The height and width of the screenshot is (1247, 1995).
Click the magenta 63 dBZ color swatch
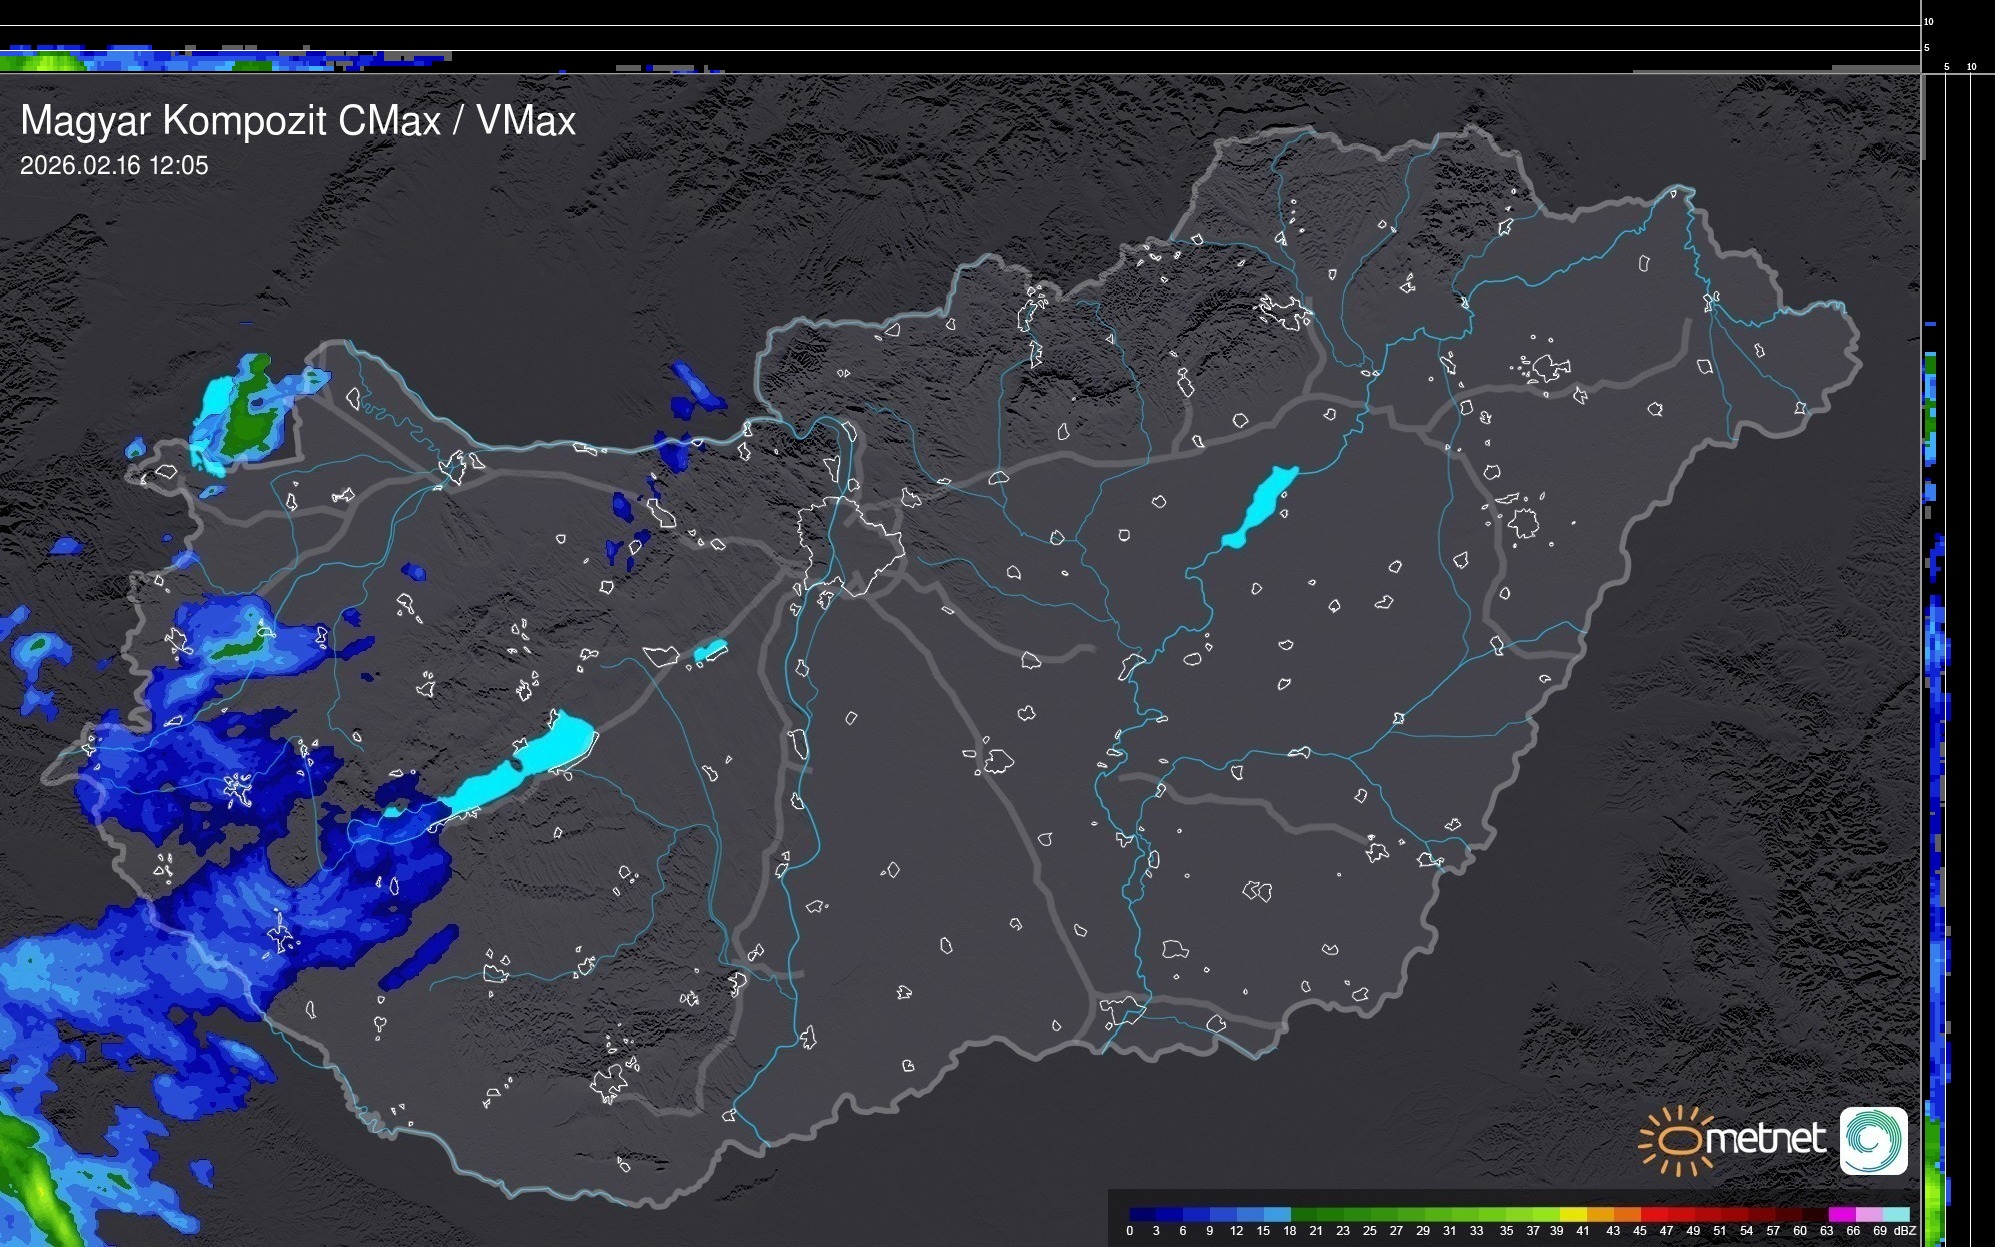pos(1840,1214)
